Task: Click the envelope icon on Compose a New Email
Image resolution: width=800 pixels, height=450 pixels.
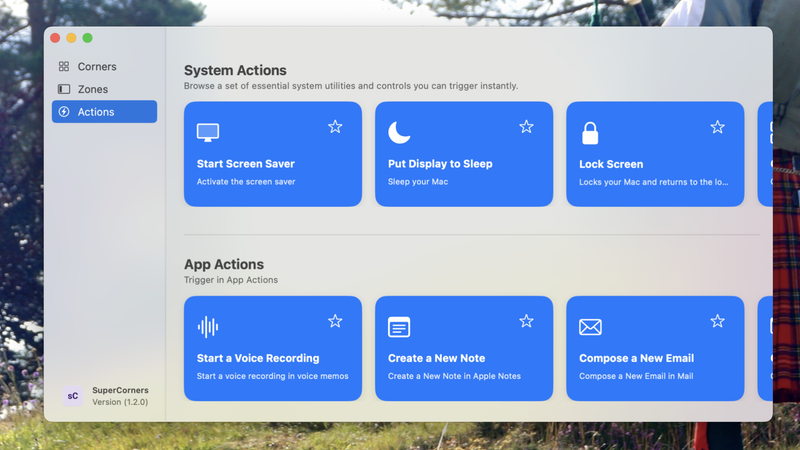Action: tap(590, 327)
